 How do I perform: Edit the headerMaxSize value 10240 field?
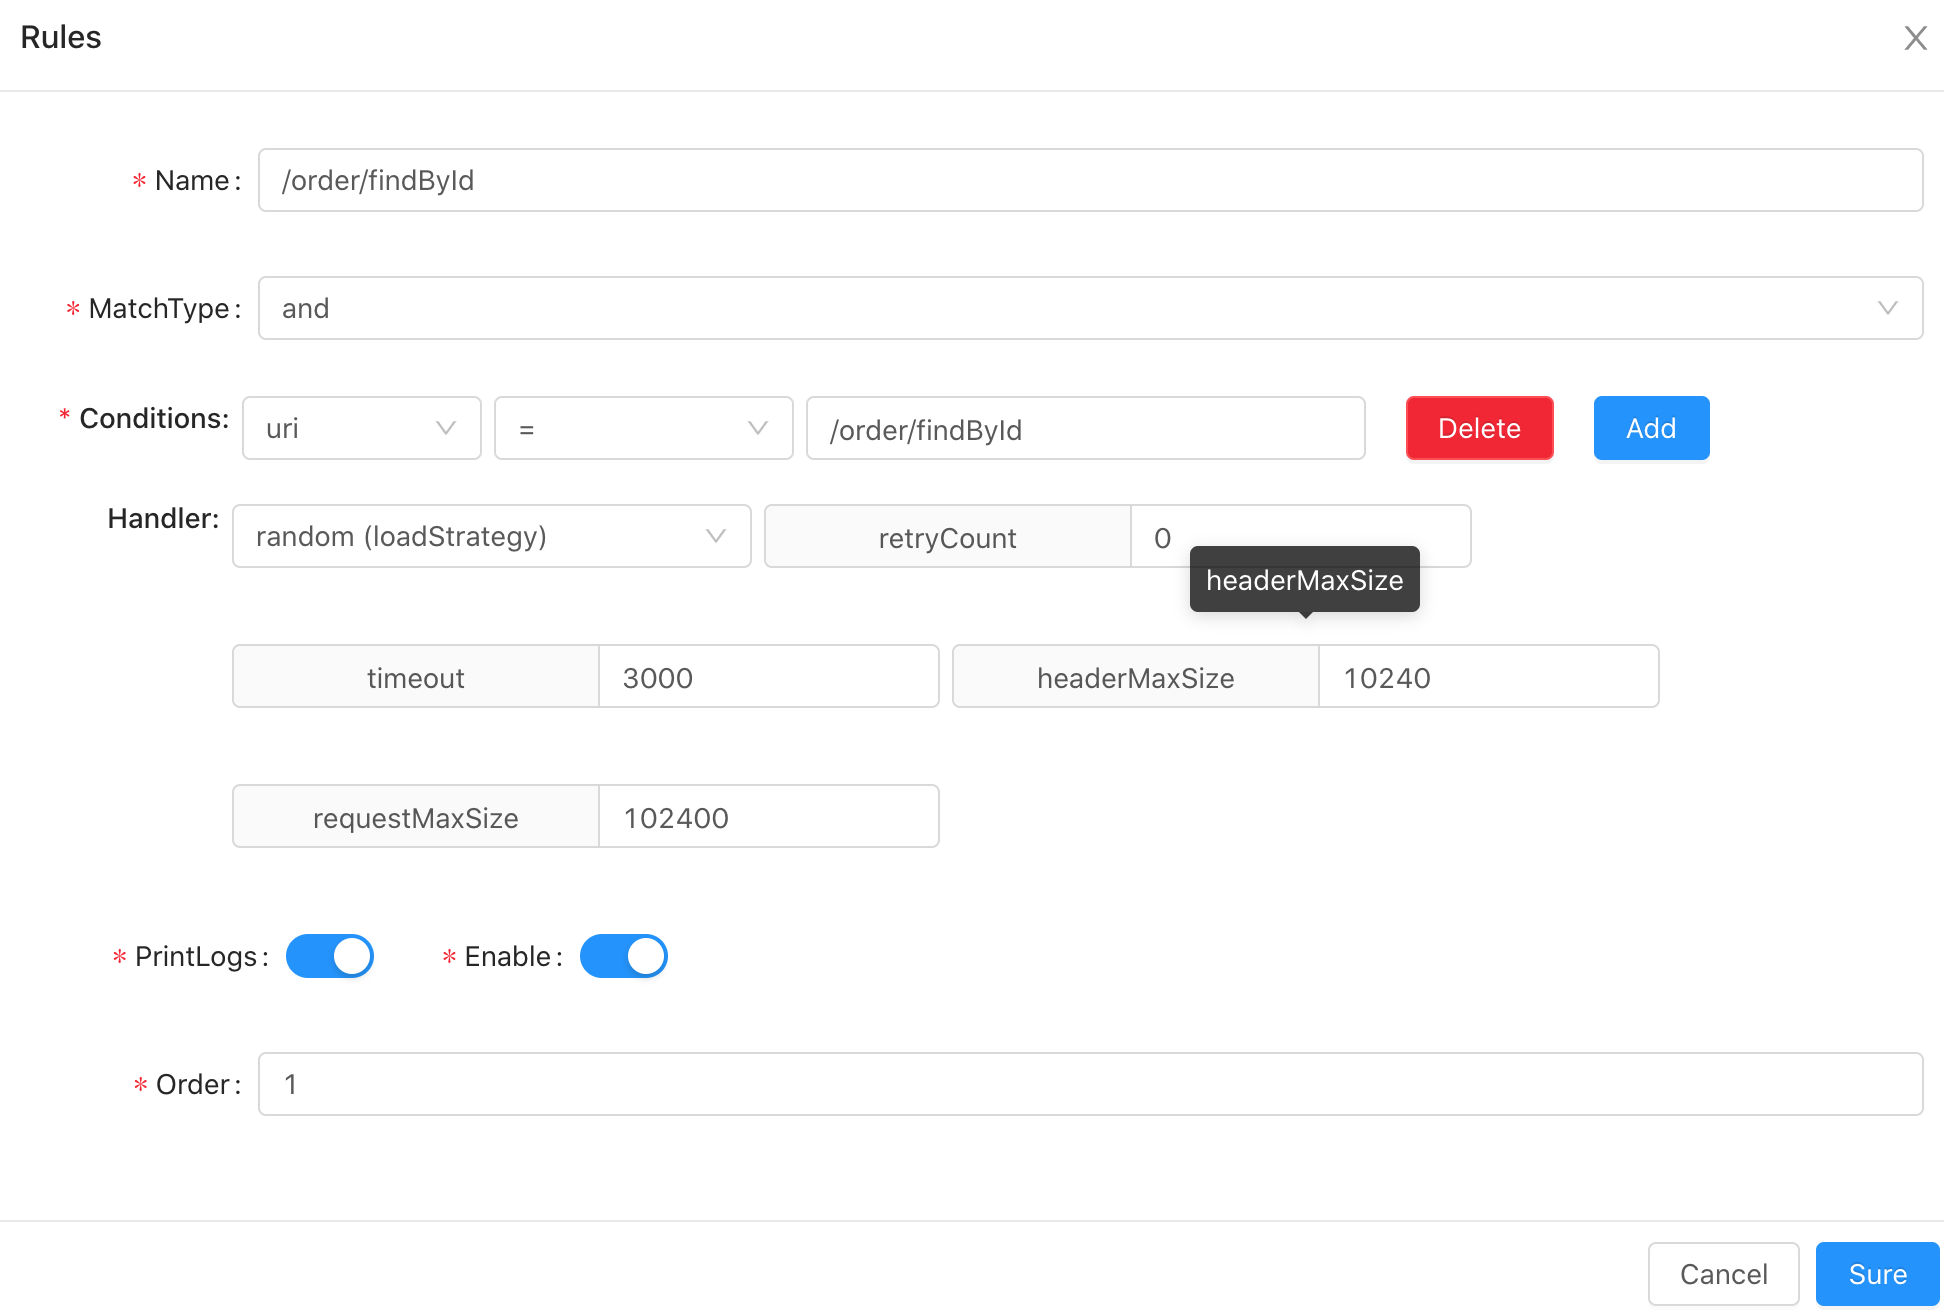pyautogui.click(x=1488, y=677)
